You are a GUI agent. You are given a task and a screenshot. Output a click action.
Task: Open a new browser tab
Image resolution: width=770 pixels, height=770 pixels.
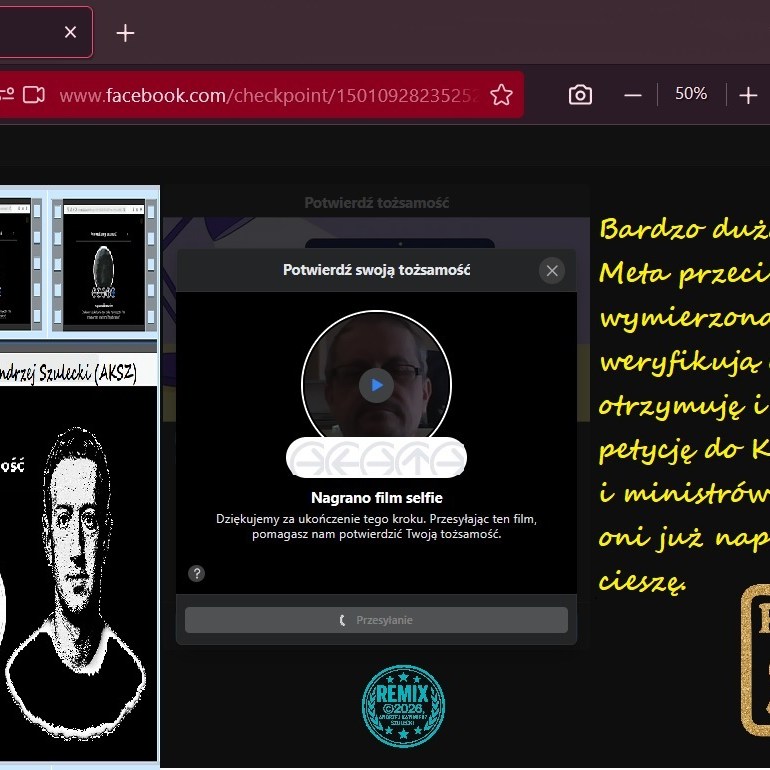[125, 33]
